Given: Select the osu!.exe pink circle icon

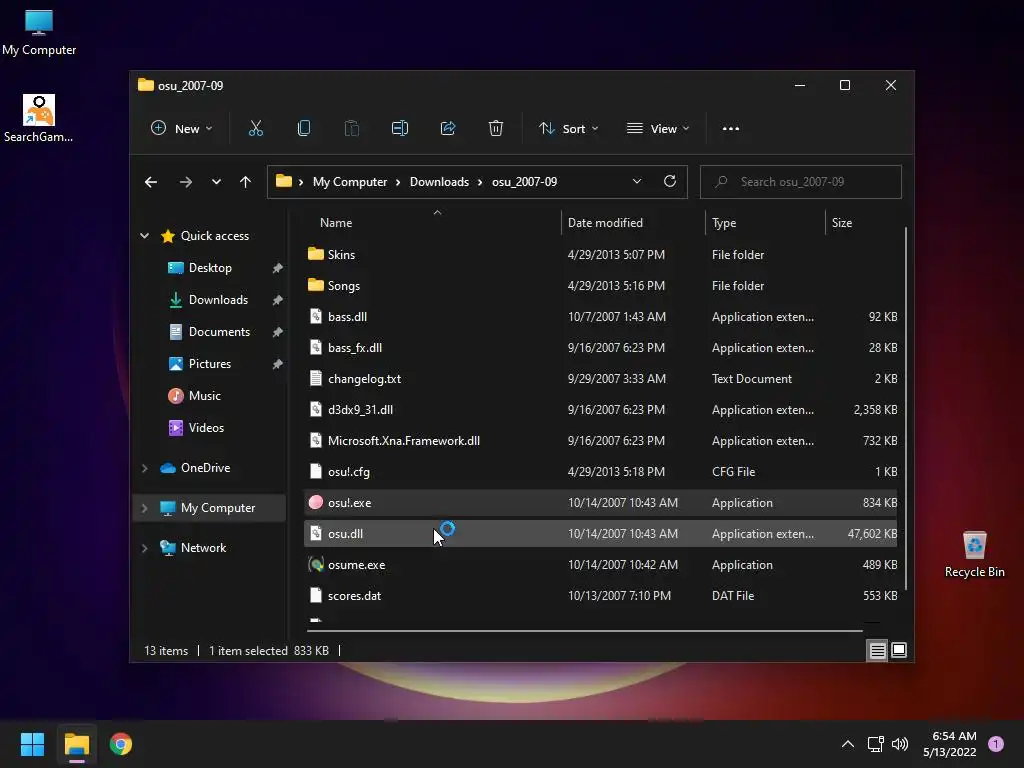Looking at the screenshot, I should (315, 502).
